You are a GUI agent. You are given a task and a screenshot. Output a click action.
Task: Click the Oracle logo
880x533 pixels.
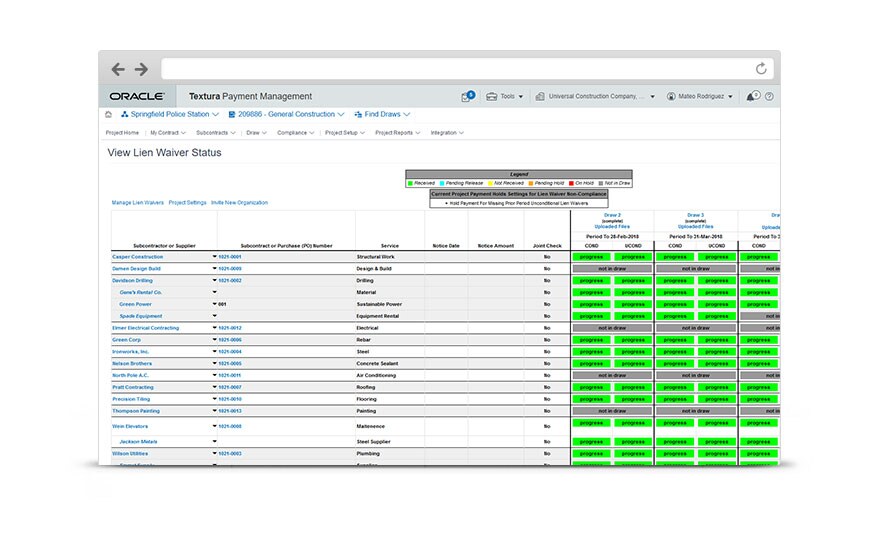point(137,97)
